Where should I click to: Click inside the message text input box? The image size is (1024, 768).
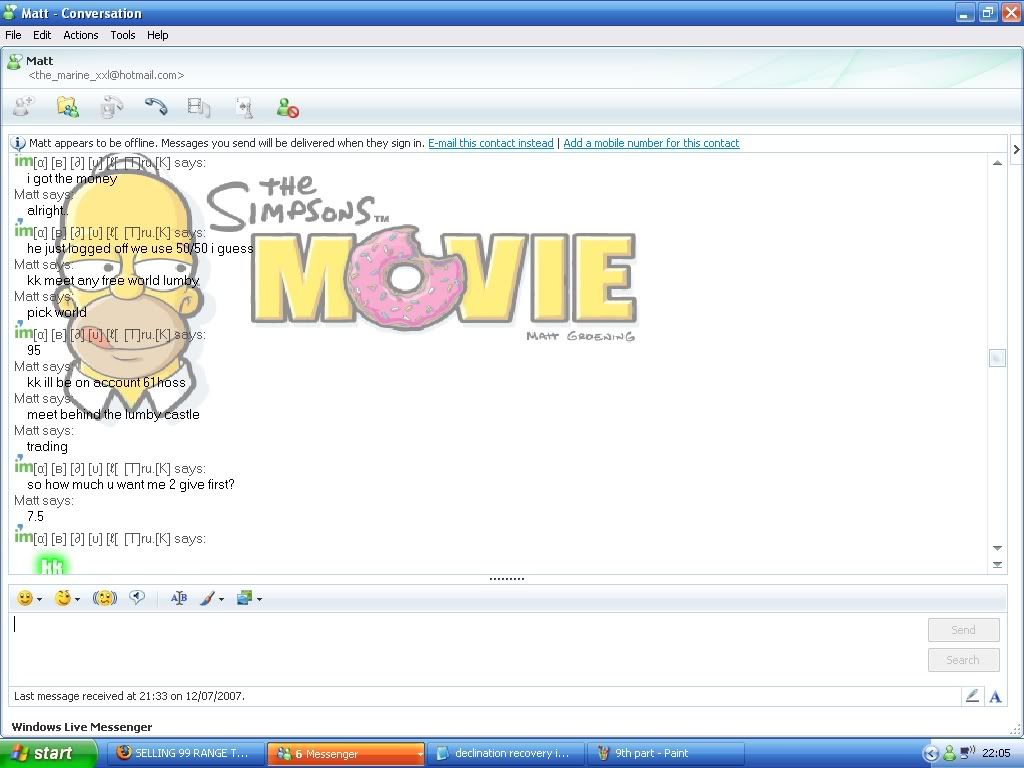click(x=460, y=645)
